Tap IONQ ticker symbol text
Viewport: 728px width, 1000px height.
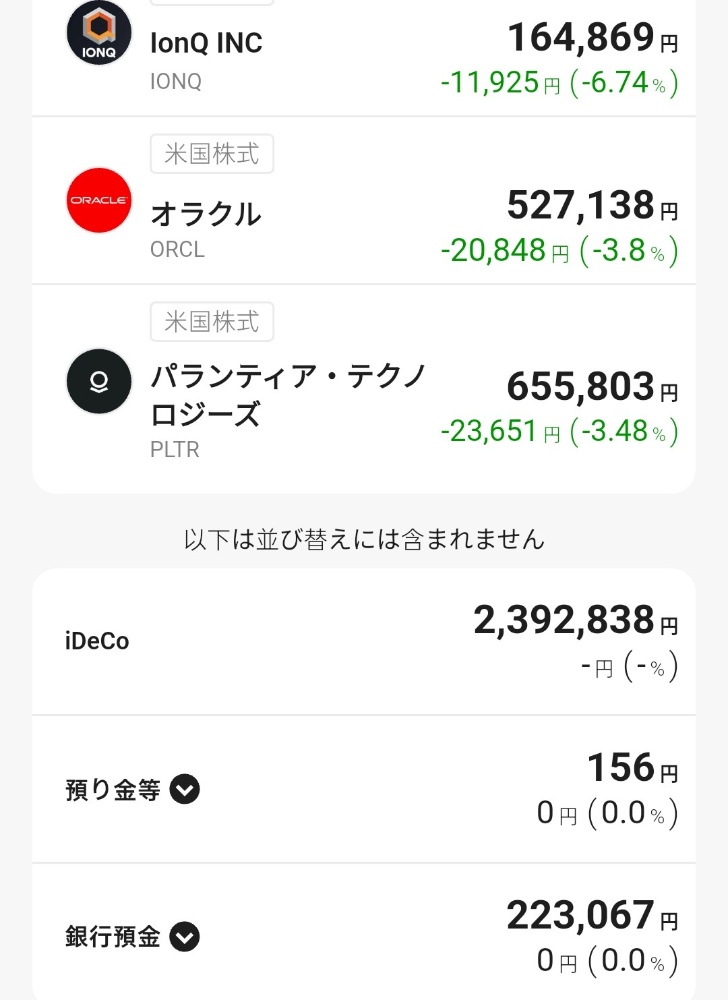click(176, 82)
